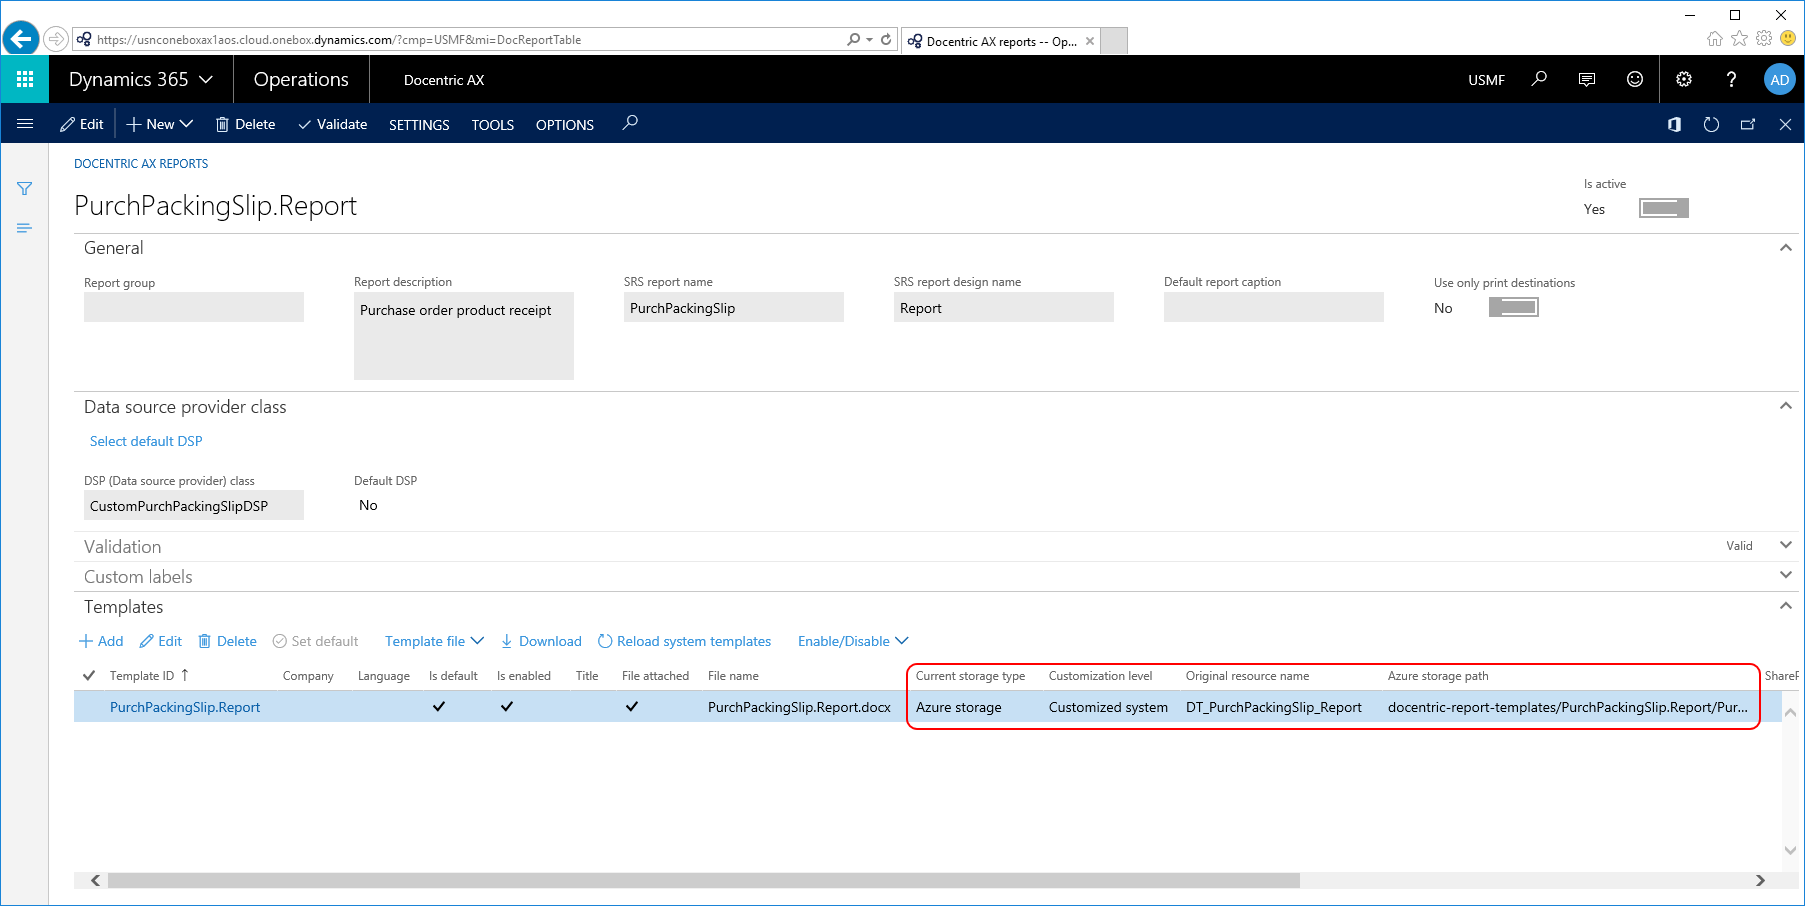1805x906 pixels.
Task: Click the Default report caption field
Action: pos(1274,307)
